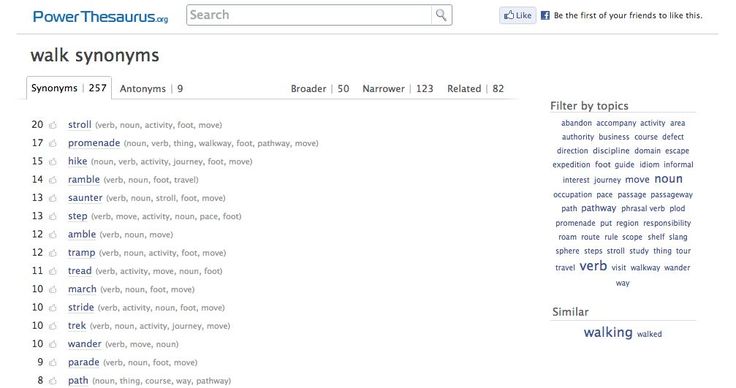Open the path synonym link in the list
The width and height of the screenshot is (736, 388).
coord(78,380)
